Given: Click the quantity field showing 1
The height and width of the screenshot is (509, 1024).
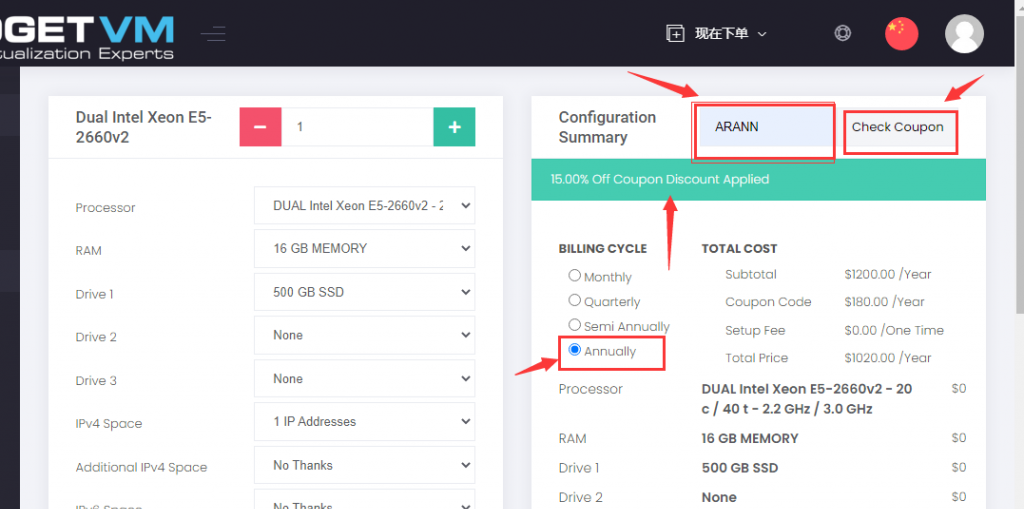Looking at the screenshot, I should (x=357, y=127).
